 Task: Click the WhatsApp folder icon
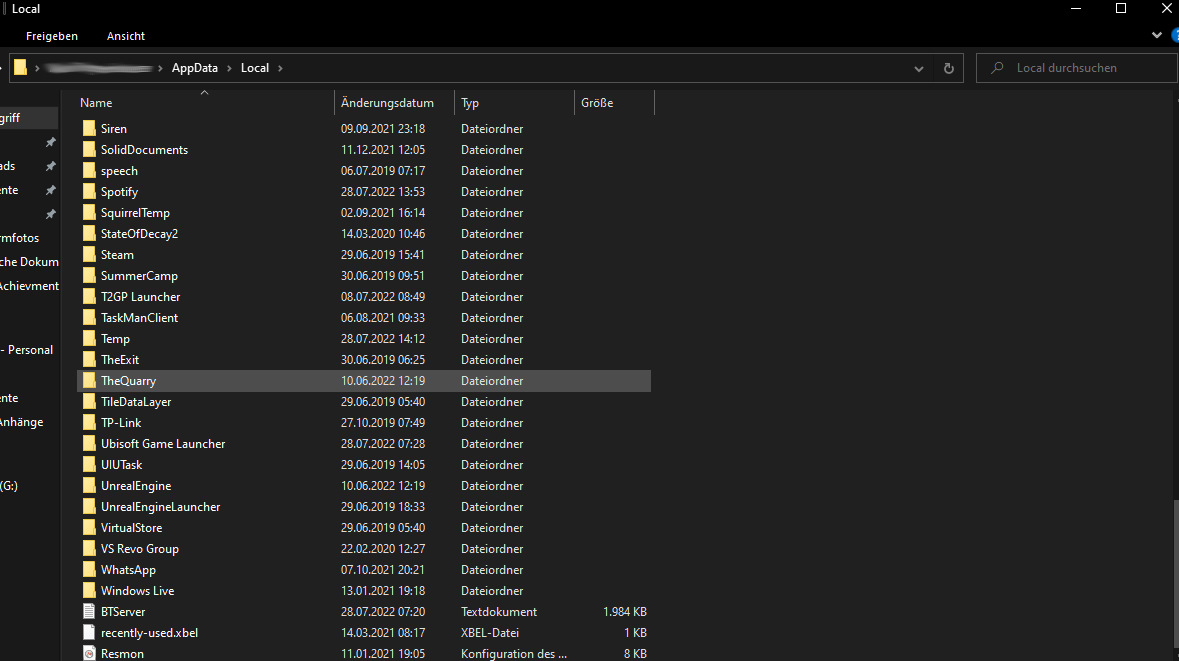tap(89, 570)
